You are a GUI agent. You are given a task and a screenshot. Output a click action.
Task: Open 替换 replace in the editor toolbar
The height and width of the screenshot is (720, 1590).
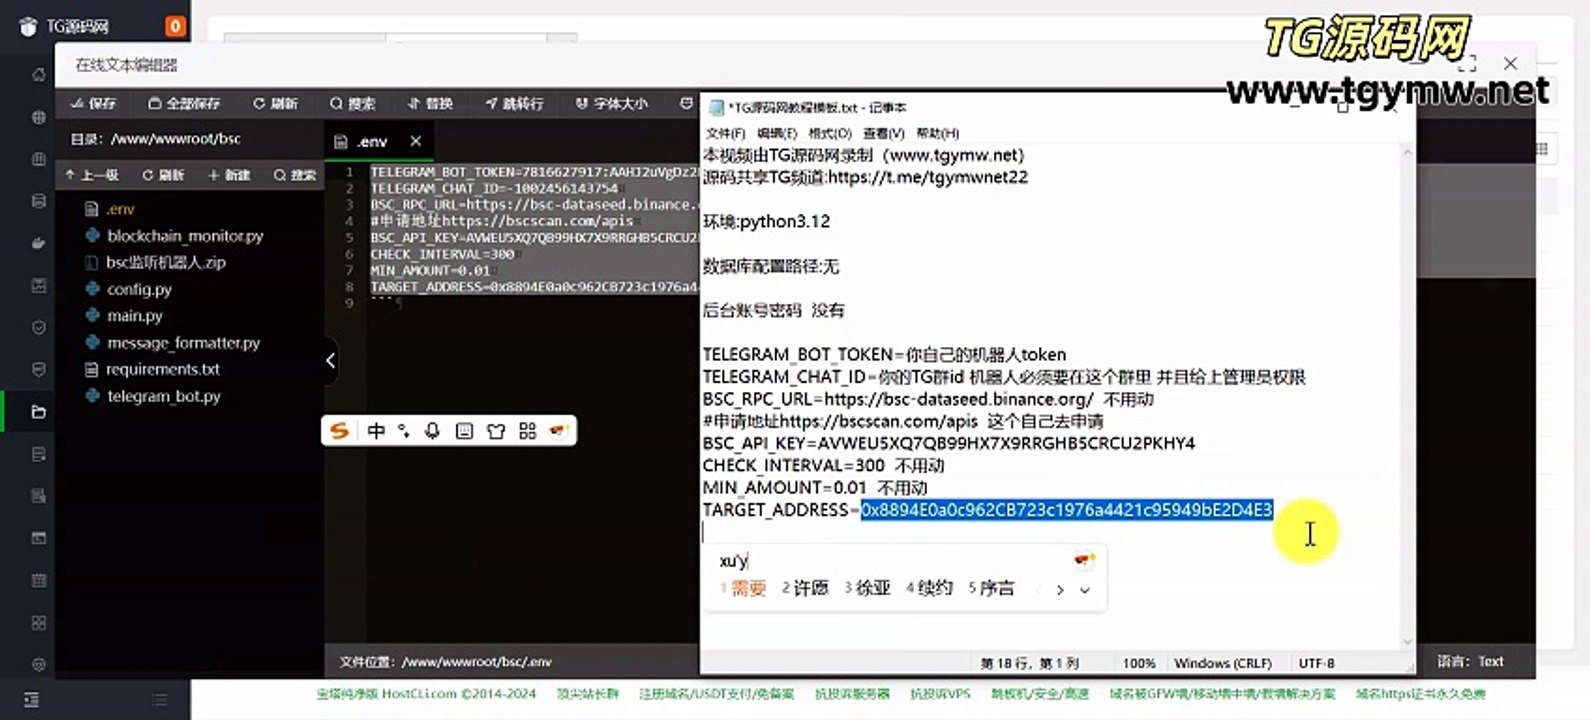click(x=430, y=103)
